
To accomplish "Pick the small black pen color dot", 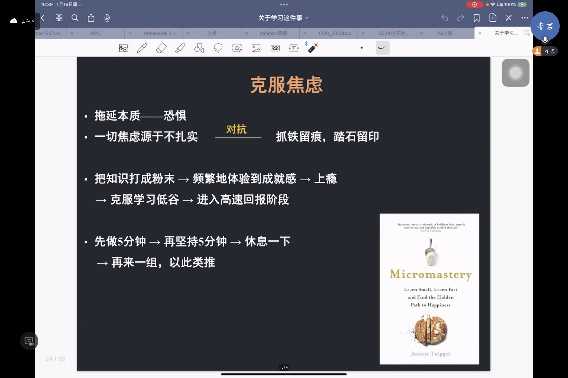I will coord(362,48).
